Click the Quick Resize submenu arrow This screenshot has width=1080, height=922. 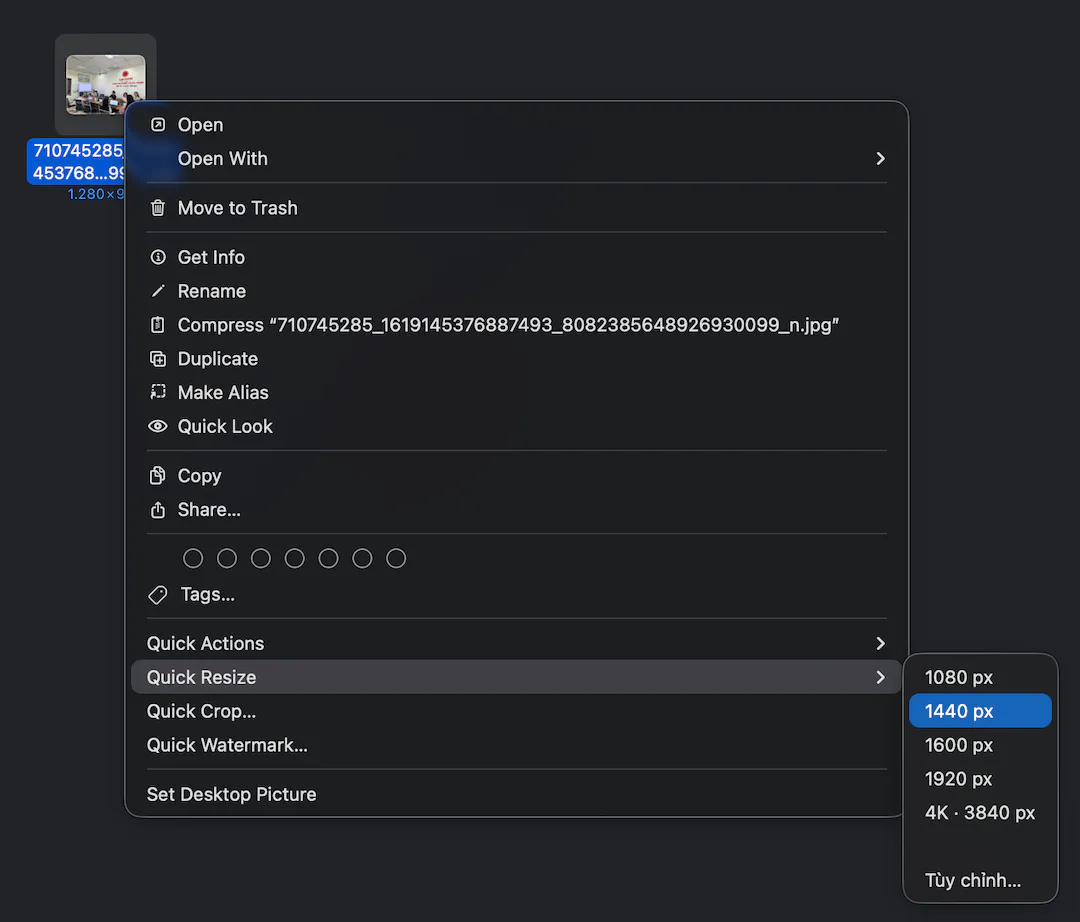(880, 677)
